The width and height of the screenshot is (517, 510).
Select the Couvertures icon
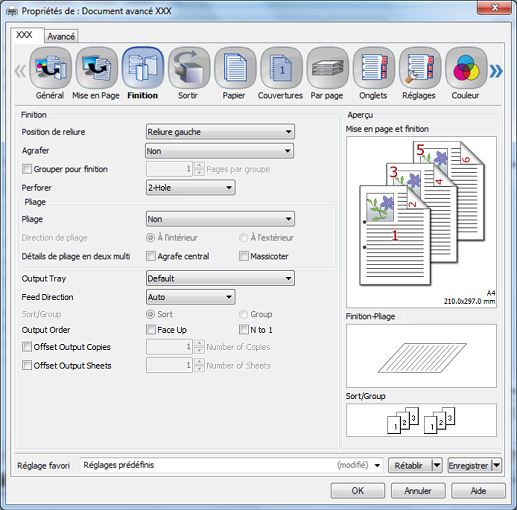point(281,68)
